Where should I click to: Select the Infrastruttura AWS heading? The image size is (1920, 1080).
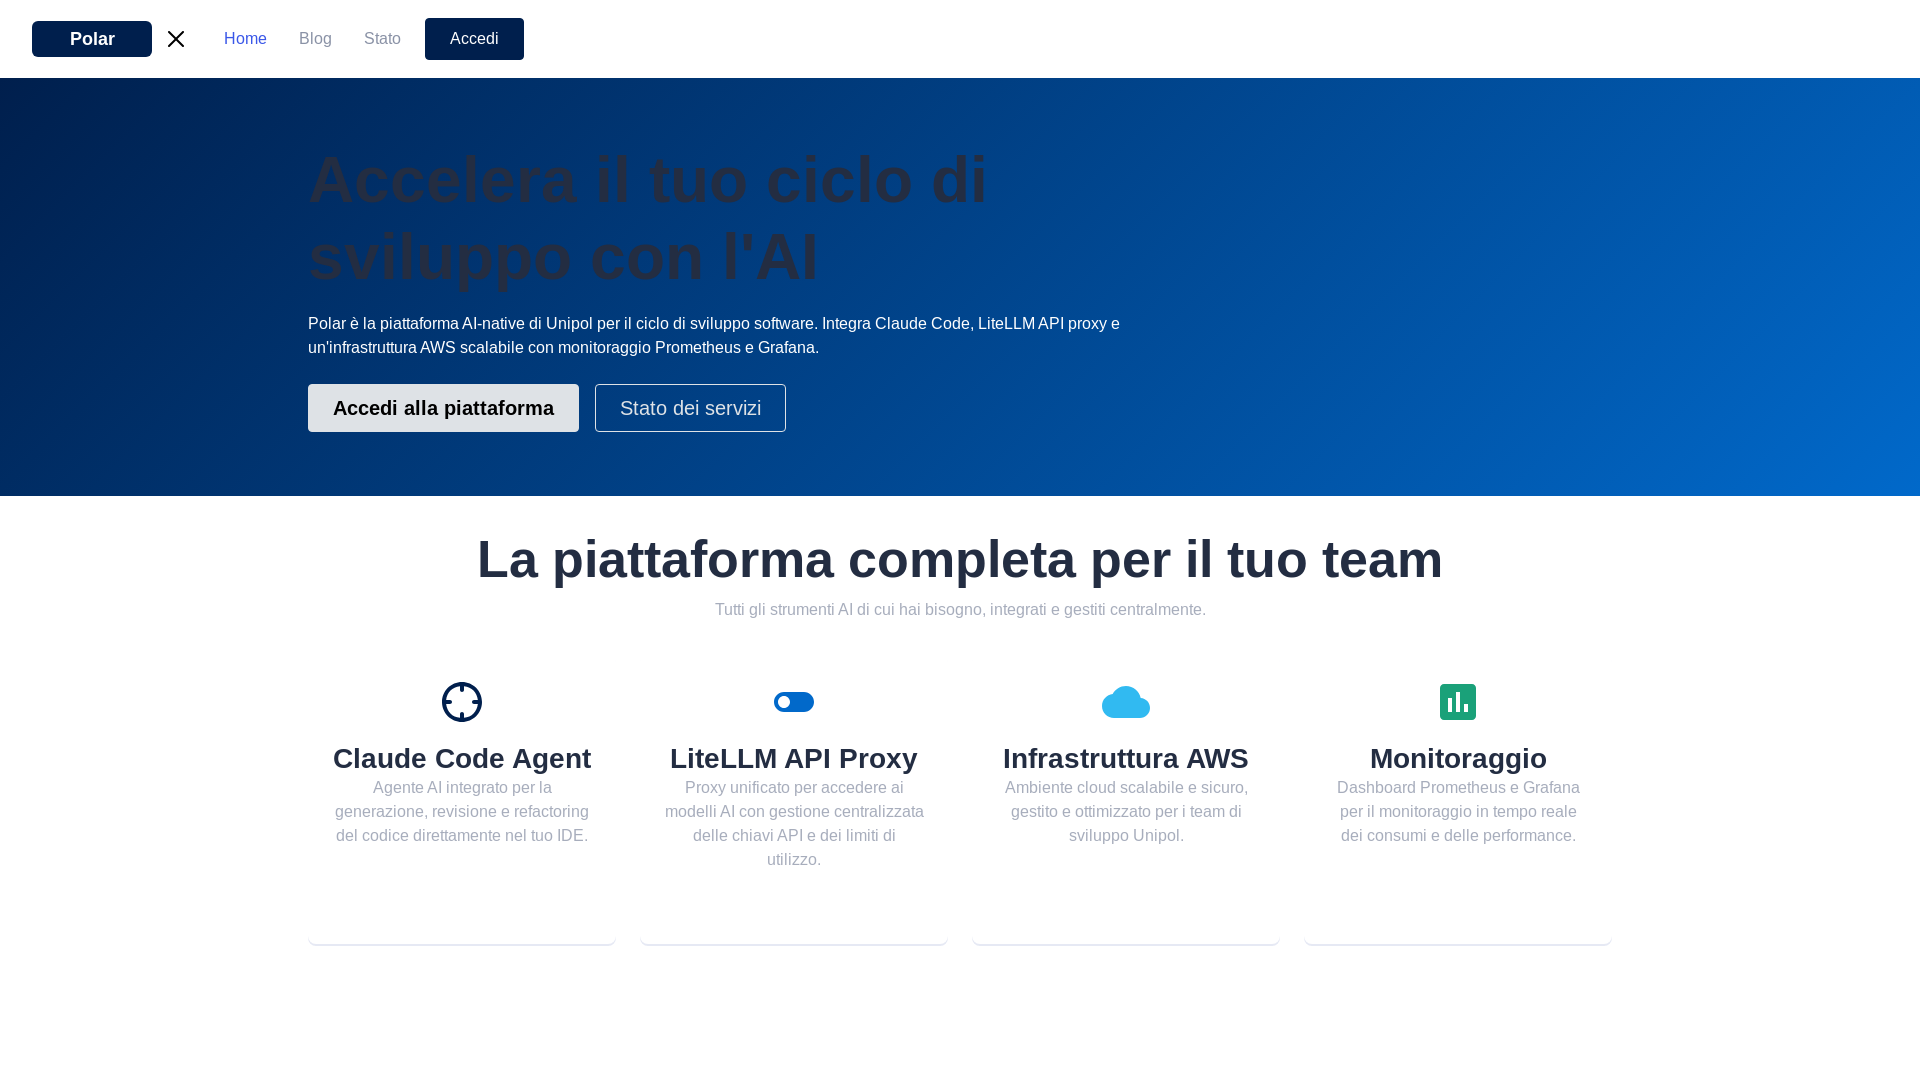1126,759
